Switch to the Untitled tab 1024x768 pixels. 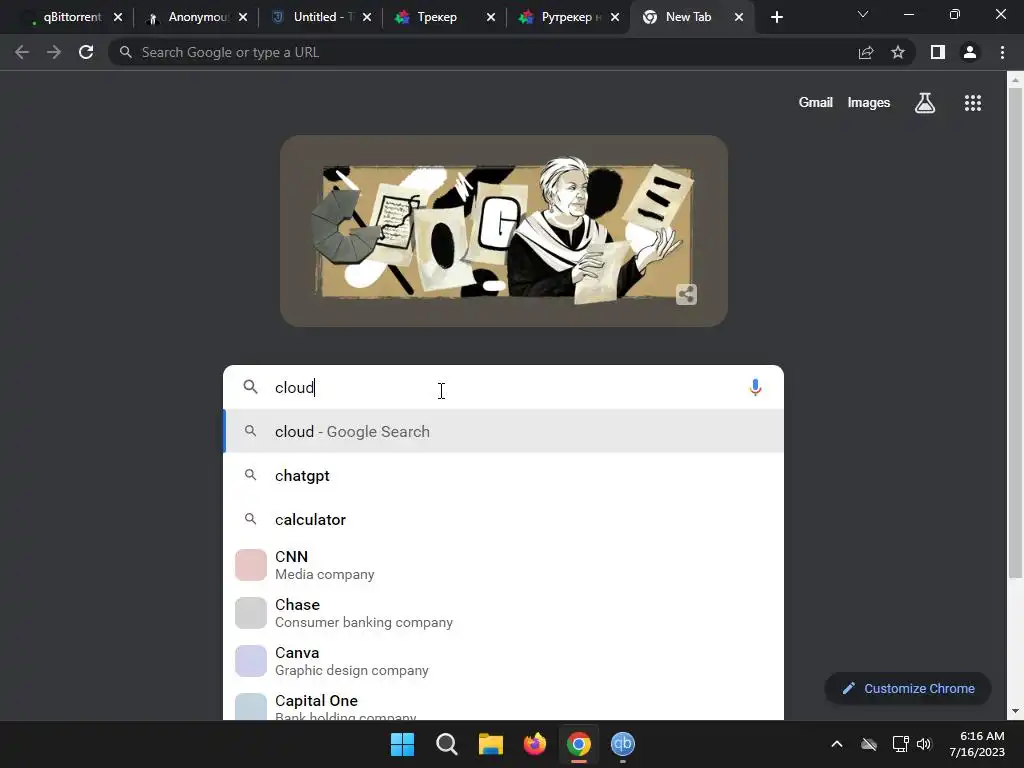pyautogui.click(x=318, y=17)
